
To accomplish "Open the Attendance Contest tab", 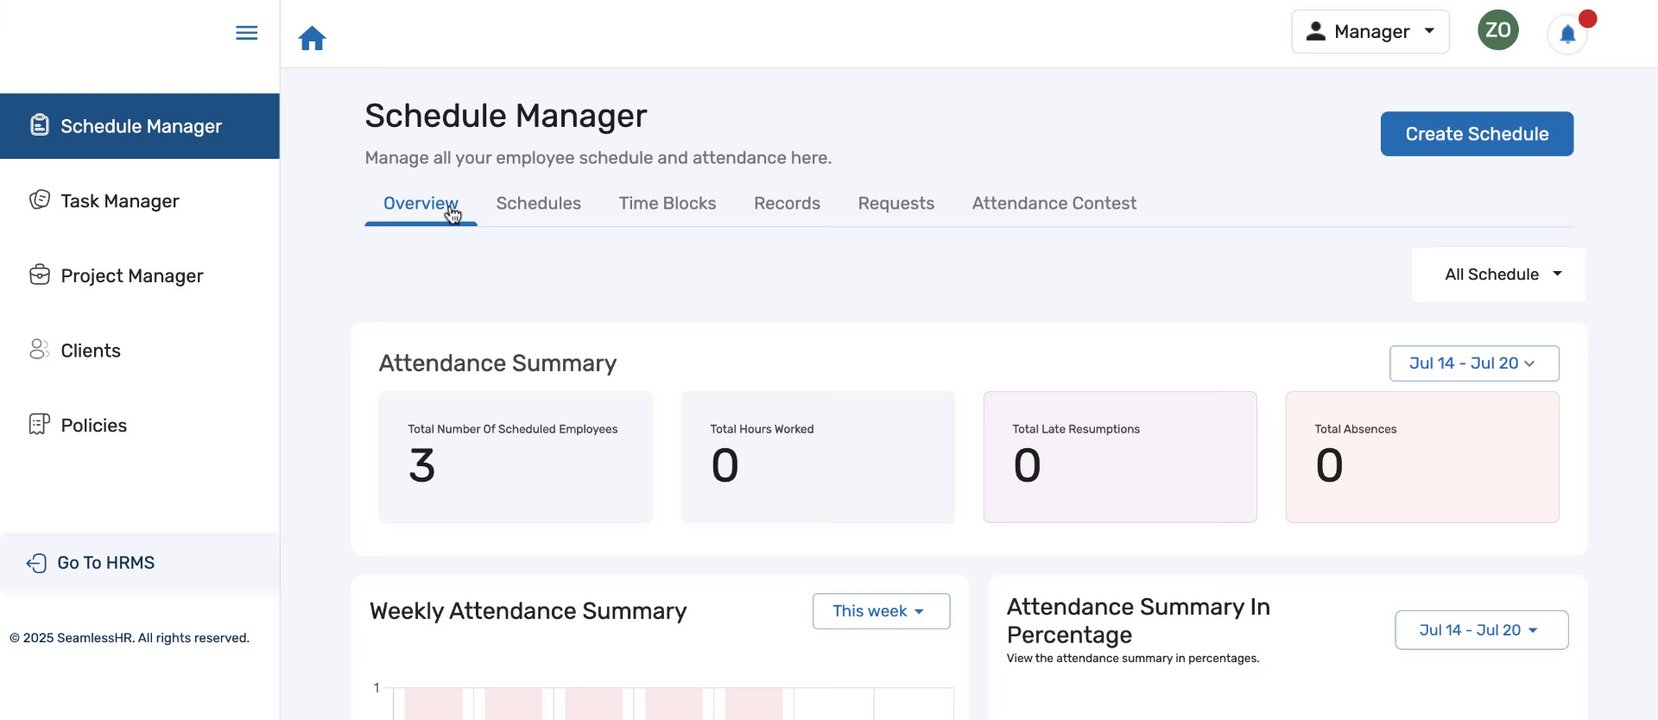I will [x=1054, y=203].
